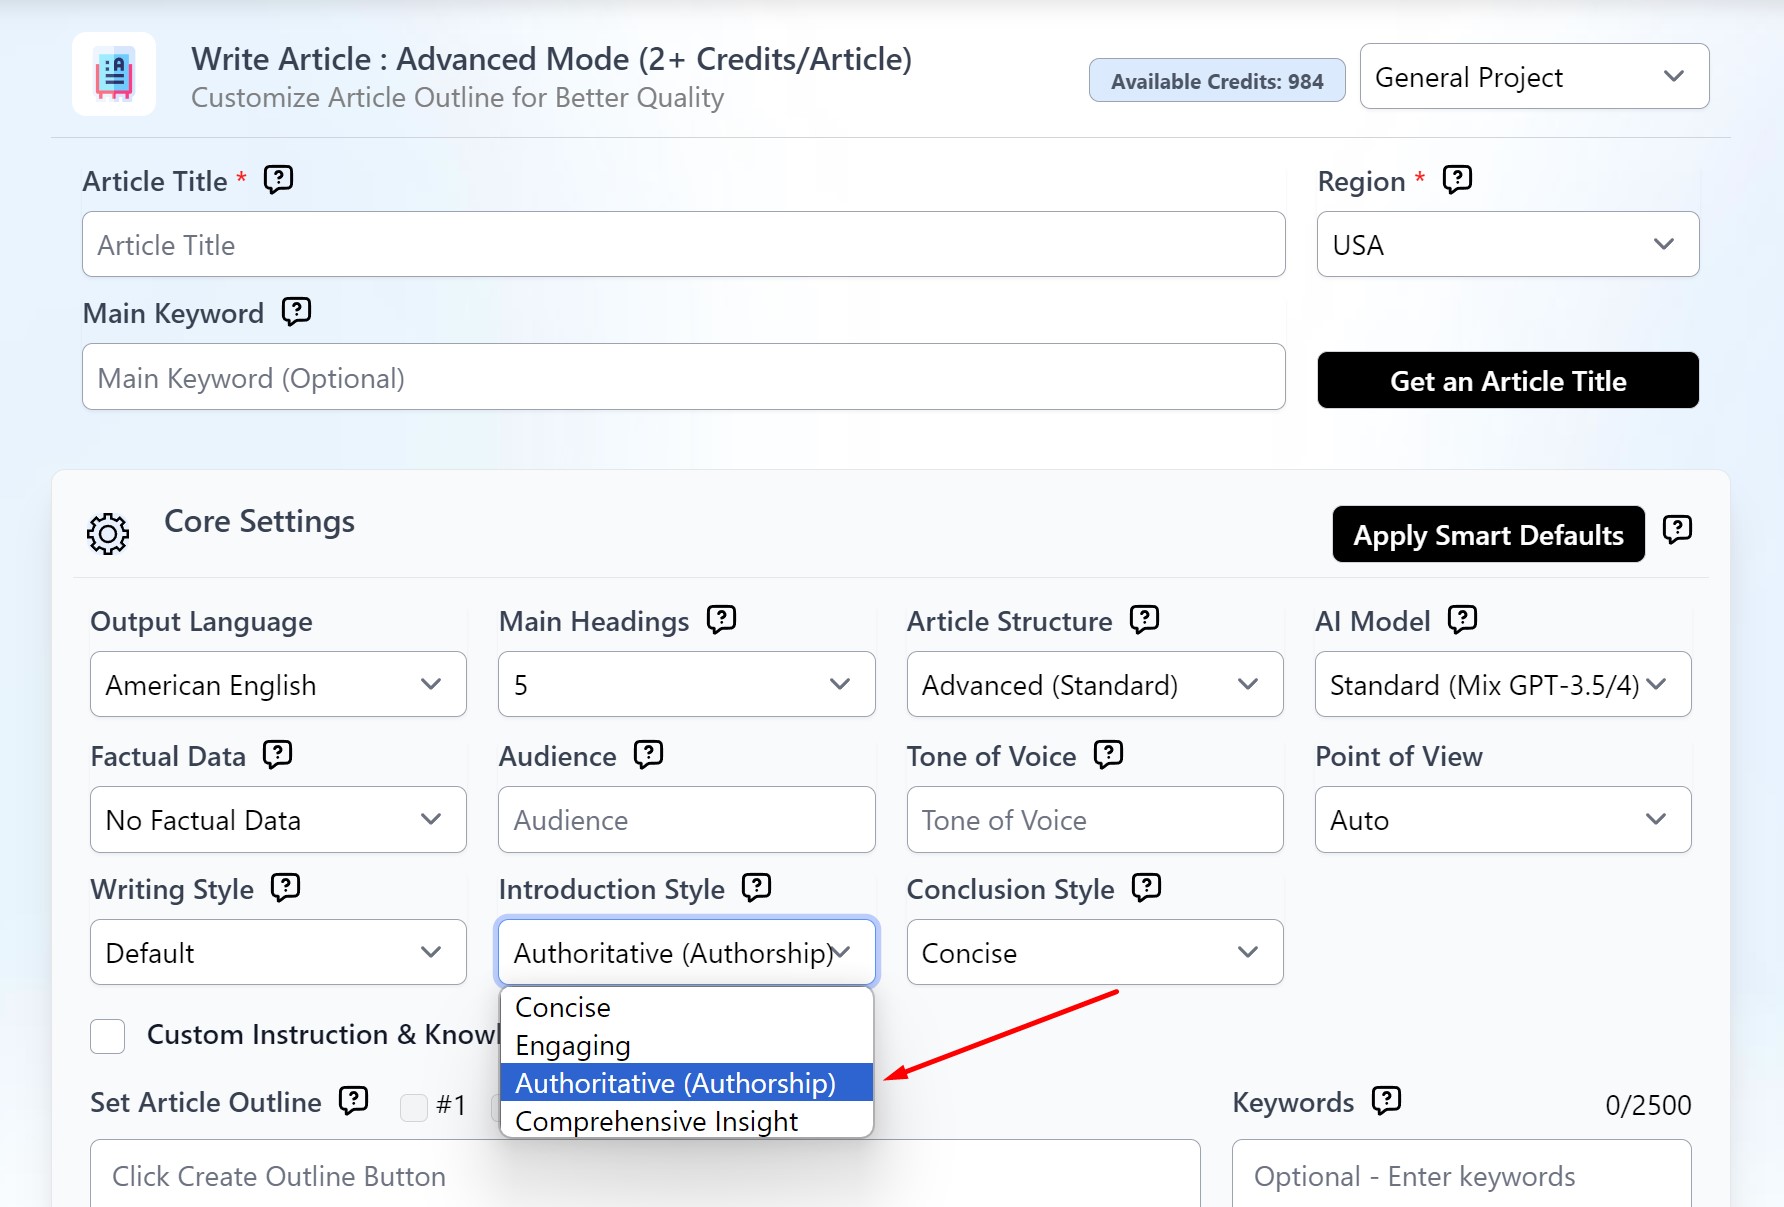1784x1207 pixels.
Task: Click Get an Article Title button
Action: tap(1508, 380)
